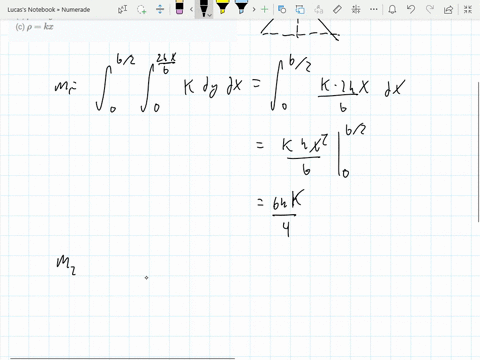
Task: Click the shapes tool icon
Action: pyautogui.click(x=282, y=9)
